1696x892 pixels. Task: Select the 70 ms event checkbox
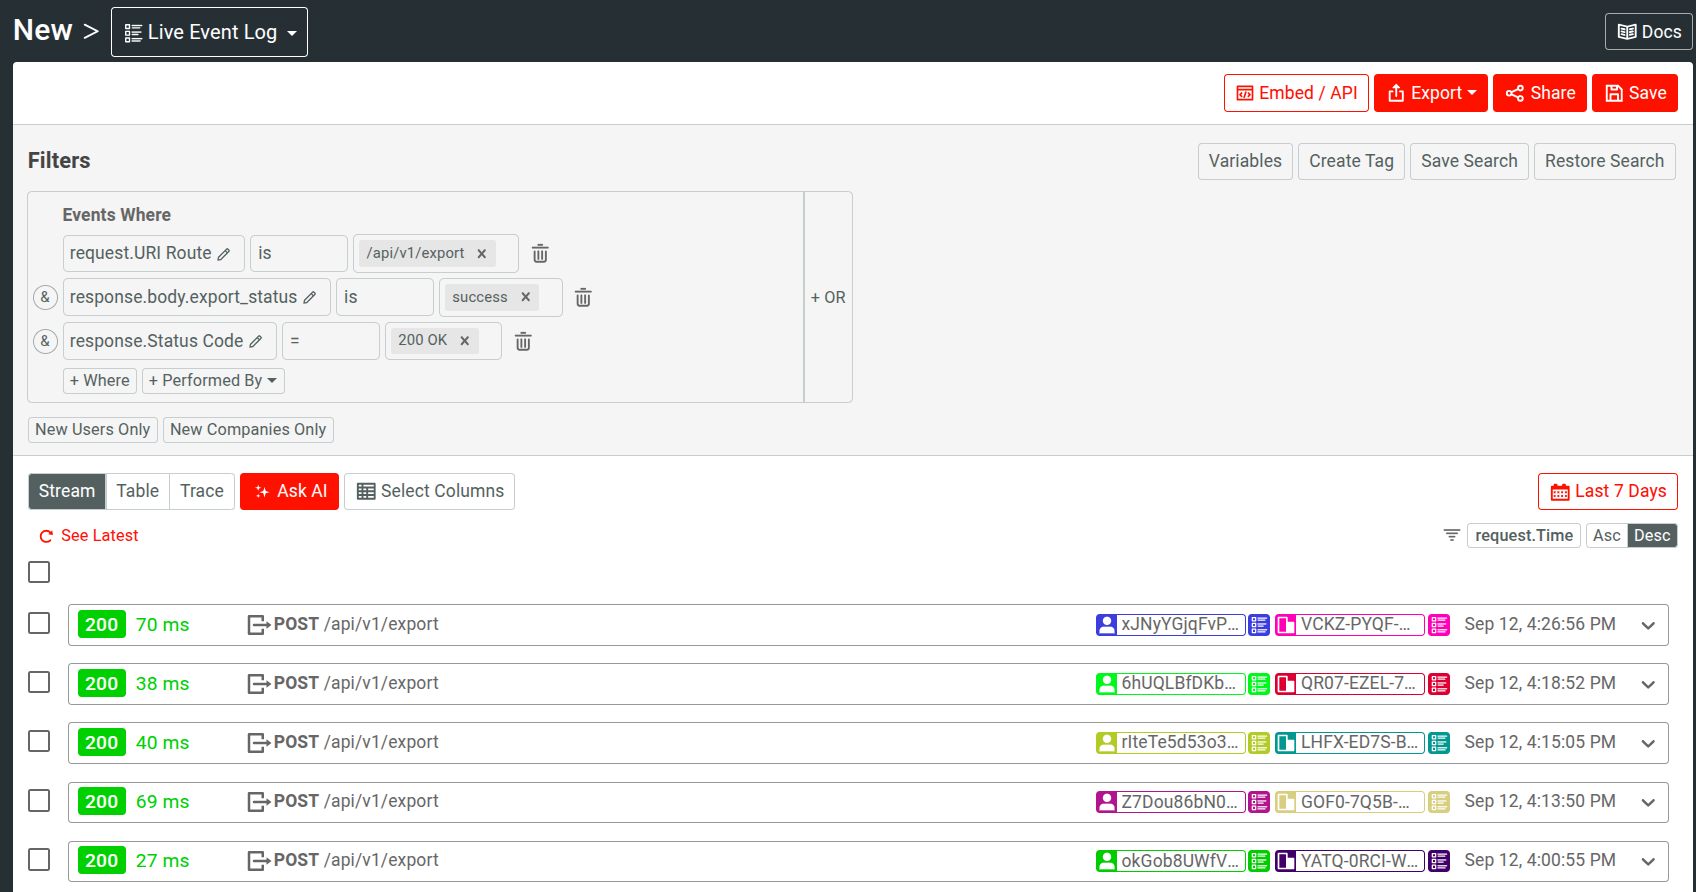point(39,623)
